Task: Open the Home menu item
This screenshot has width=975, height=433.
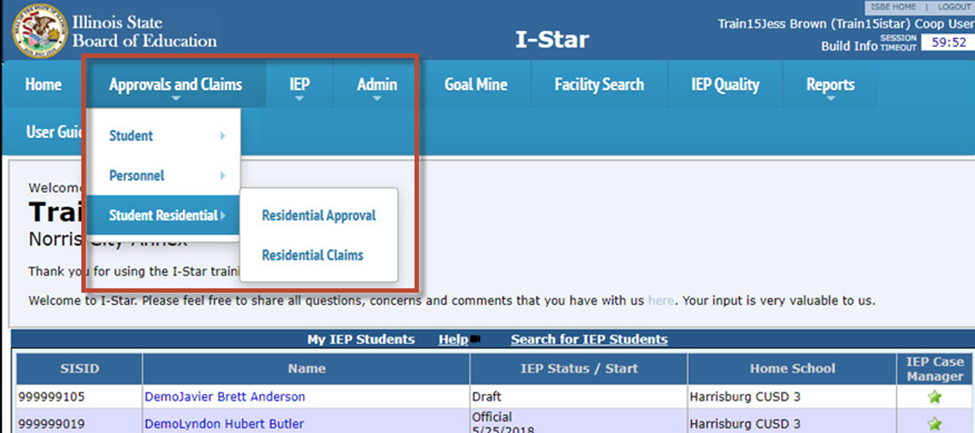Action: (44, 85)
